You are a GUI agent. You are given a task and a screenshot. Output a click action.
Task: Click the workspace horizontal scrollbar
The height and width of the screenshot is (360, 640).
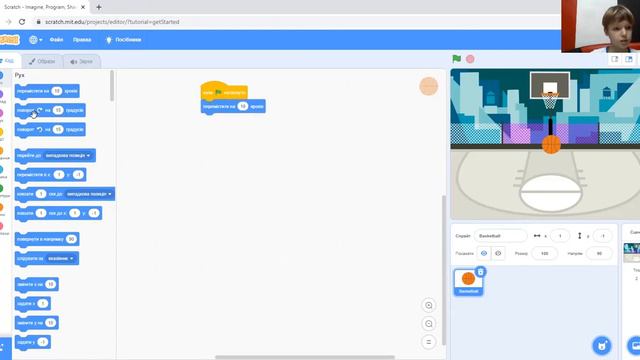tap(305, 357)
